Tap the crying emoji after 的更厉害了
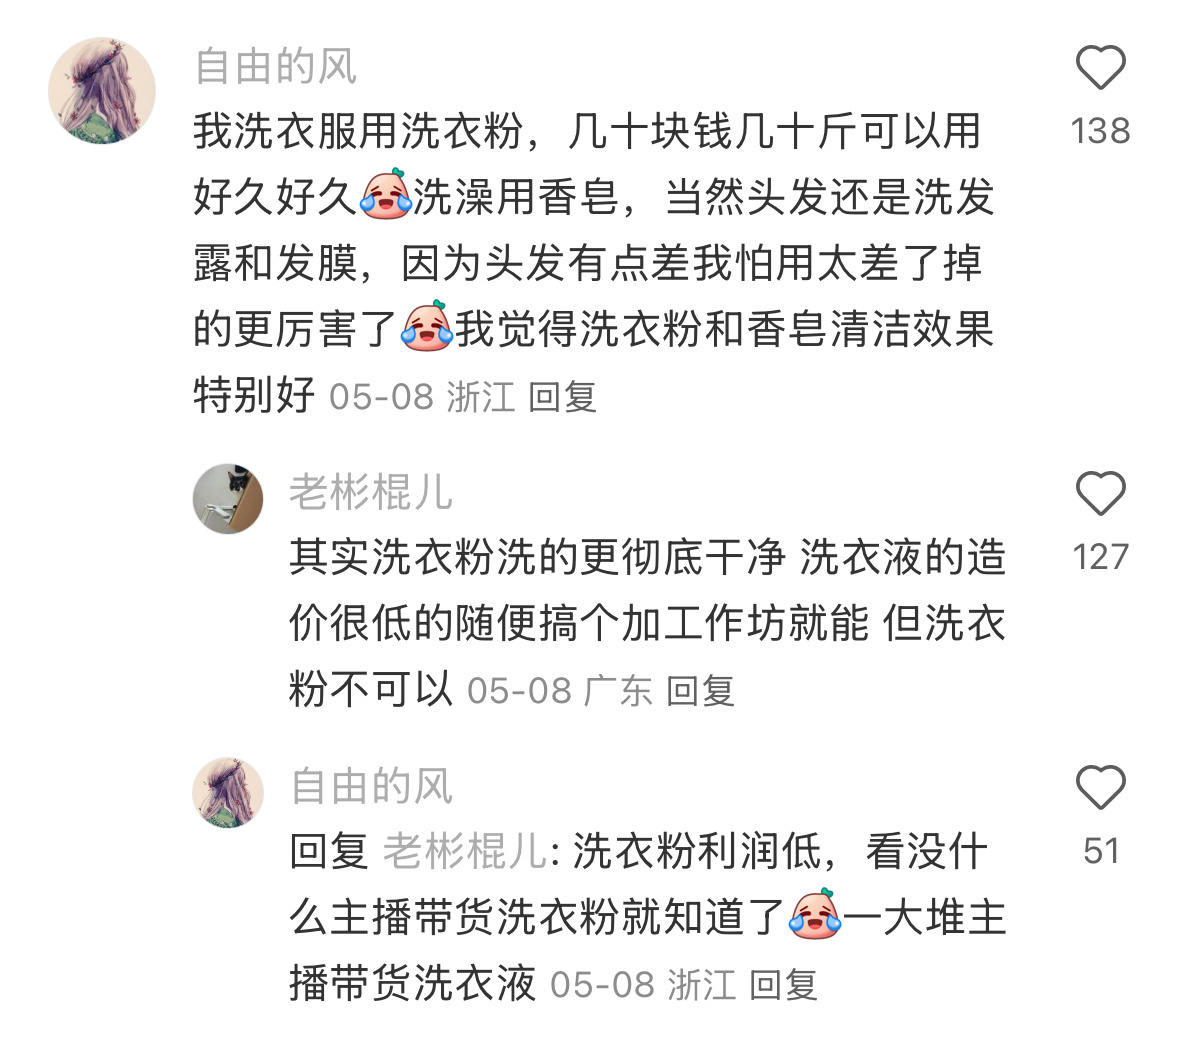Viewport: 1179px width, 1050px height. [x=427, y=327]
